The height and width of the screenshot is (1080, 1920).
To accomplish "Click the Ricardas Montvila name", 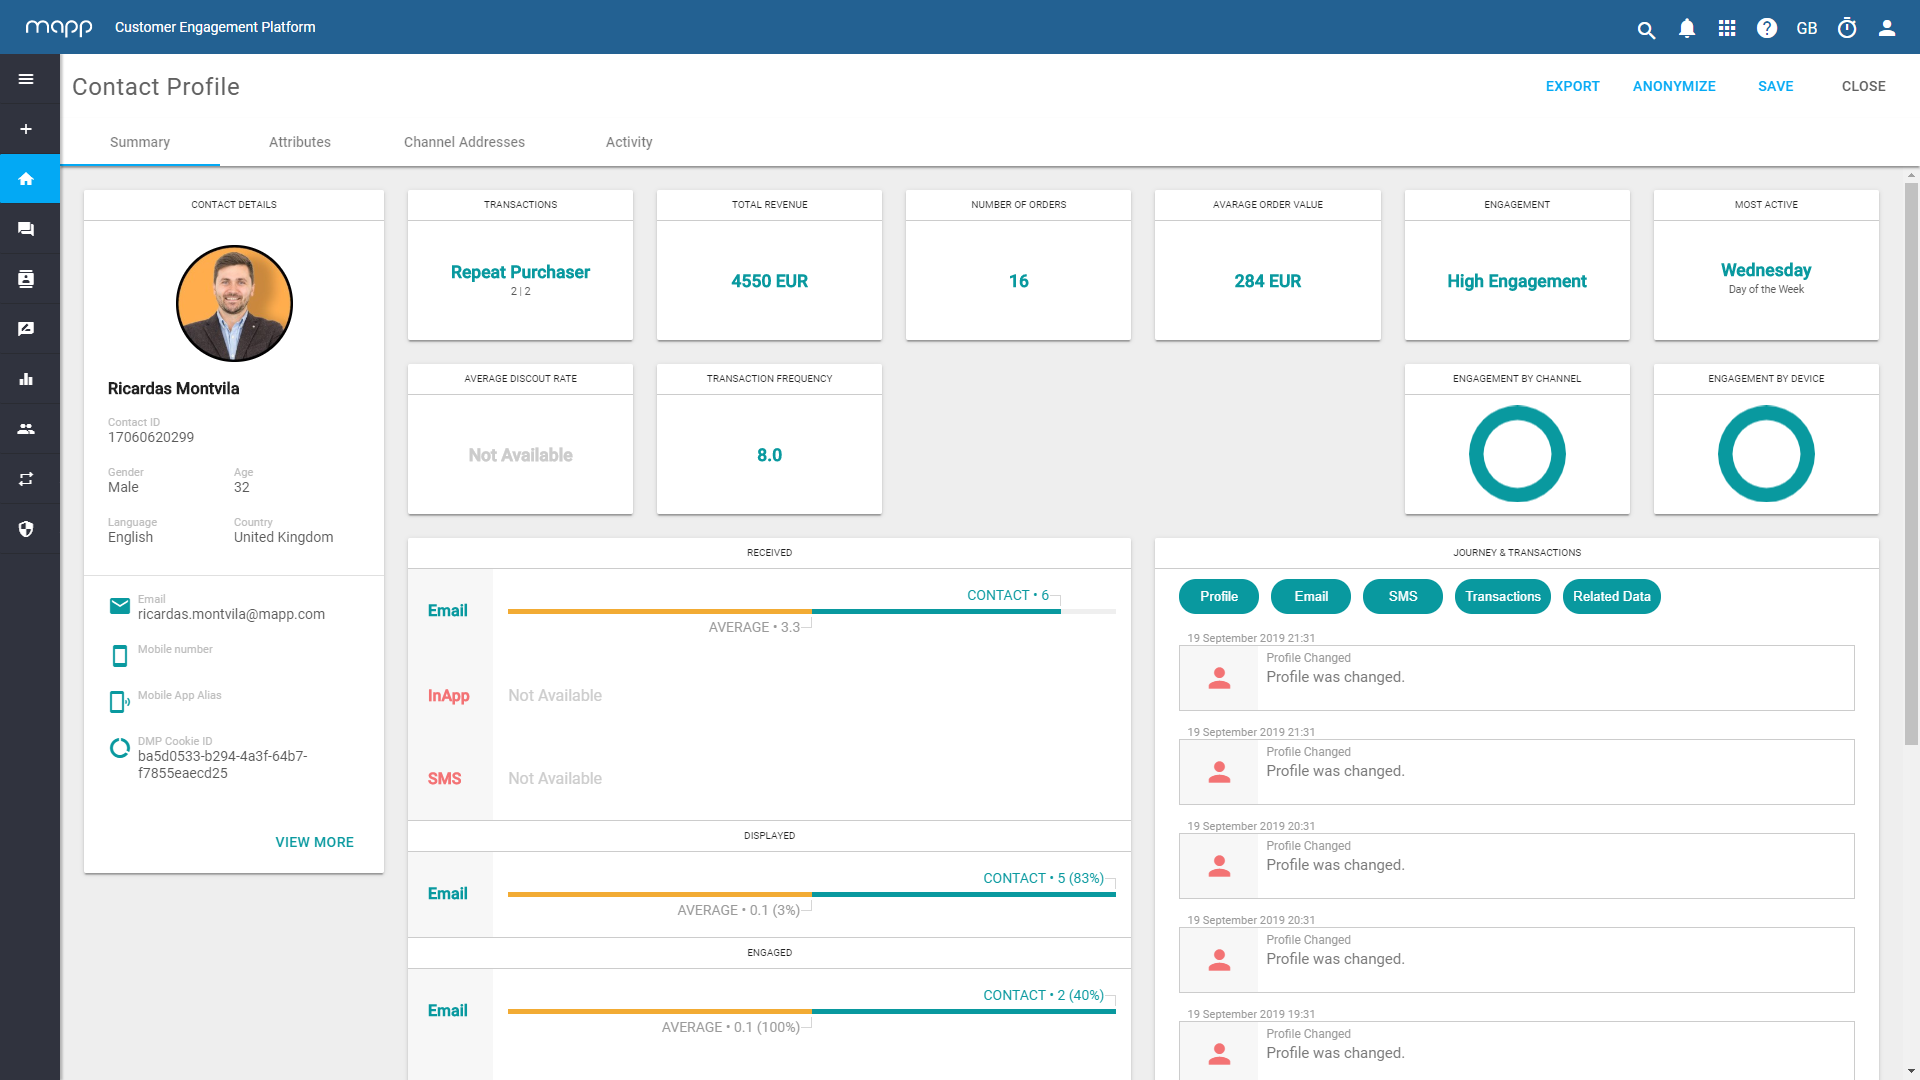I will pos(173,388).
